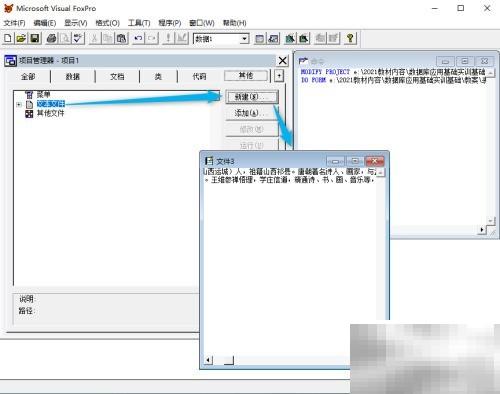
Task: Click the AutoForm toolbar icon
Action: click(320, 38)
